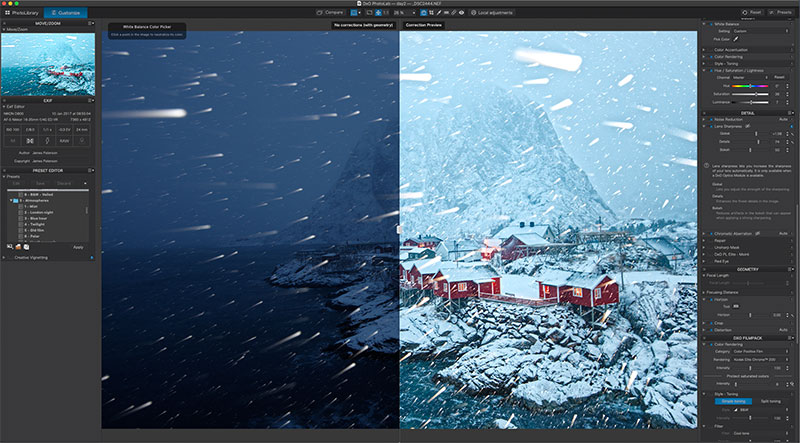Adjust the Saturation slider

750,94
